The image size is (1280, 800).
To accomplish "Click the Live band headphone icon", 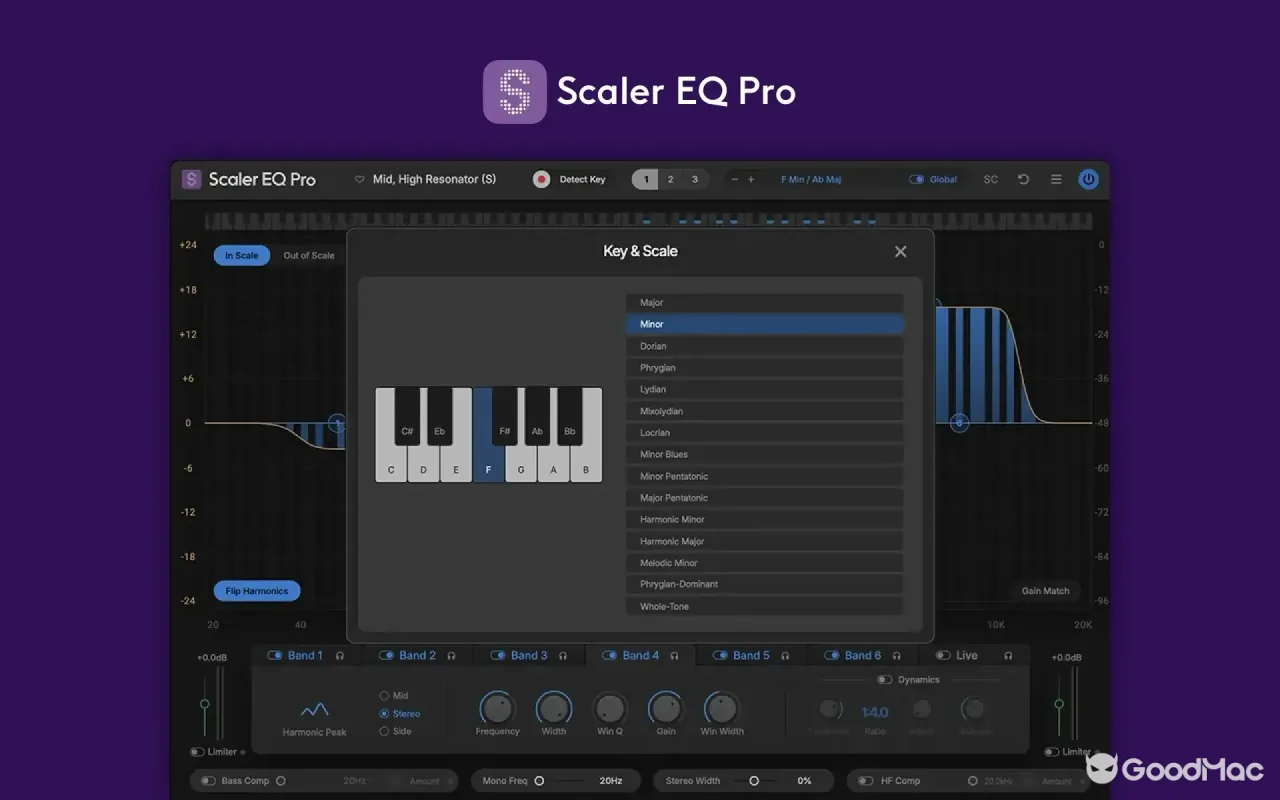I will (x=1008, y=656).
